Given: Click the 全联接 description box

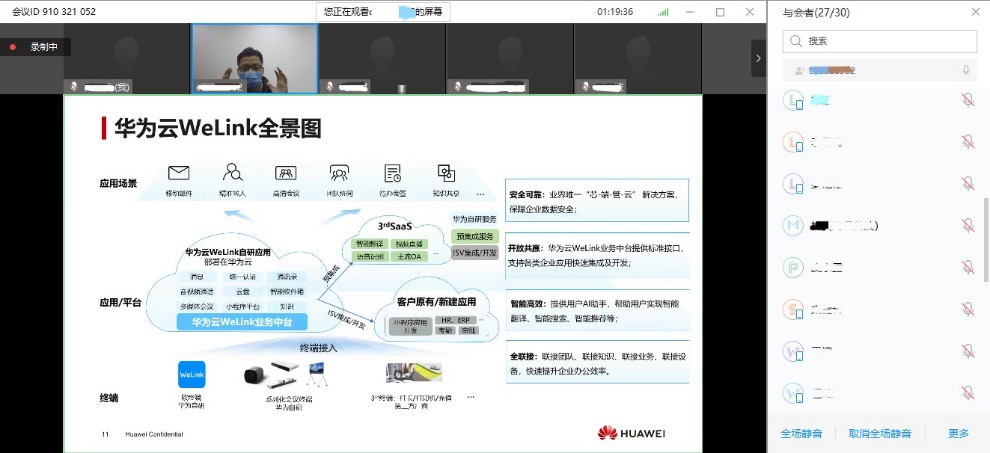Looking at the screenshot, I should (x=597, y=364).
